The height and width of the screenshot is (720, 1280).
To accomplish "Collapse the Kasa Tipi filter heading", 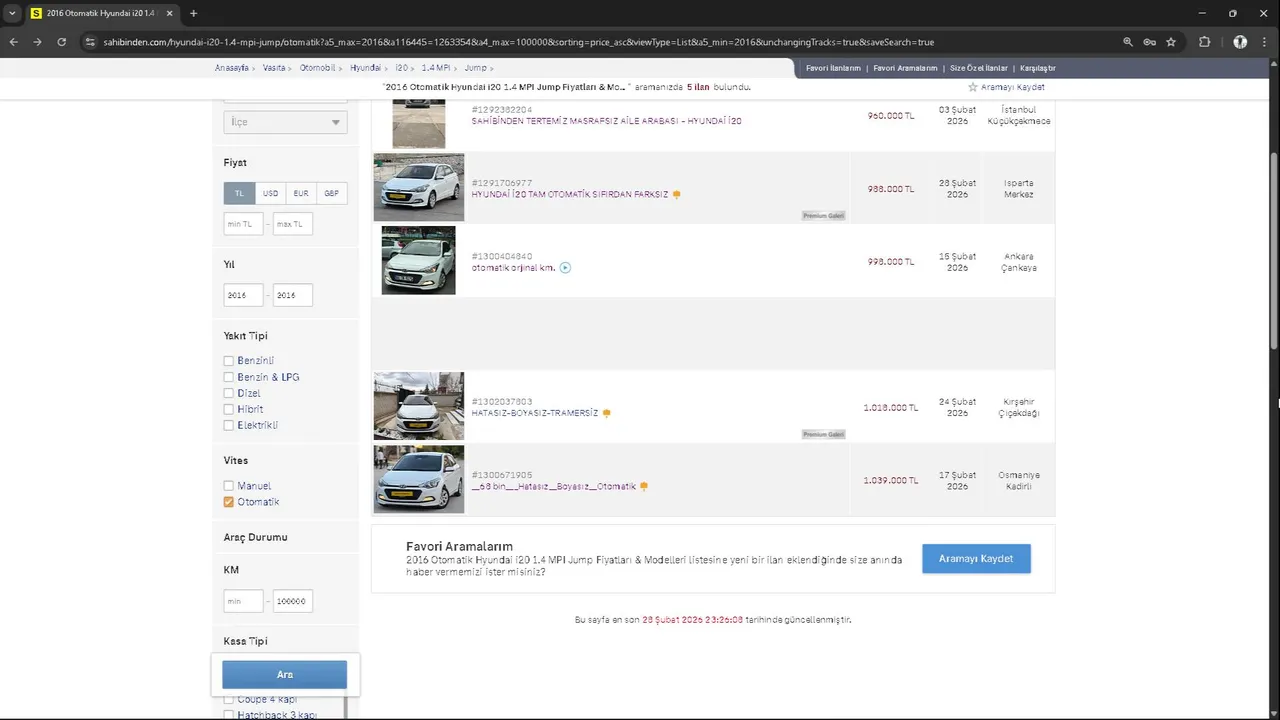I will pos(246,641).
